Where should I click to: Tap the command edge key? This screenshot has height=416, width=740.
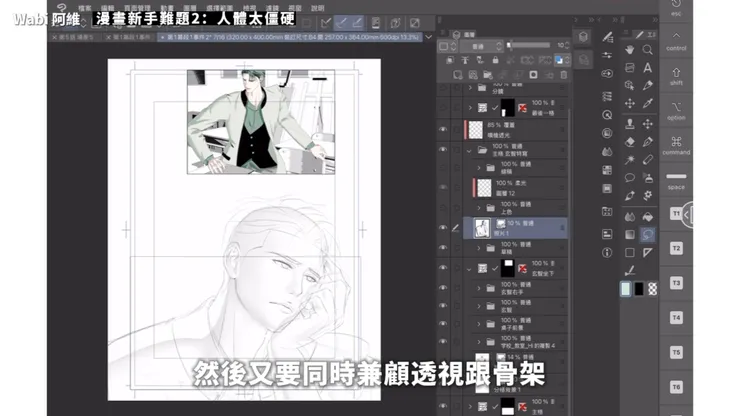pyautogui.click(x=676, y=145)
